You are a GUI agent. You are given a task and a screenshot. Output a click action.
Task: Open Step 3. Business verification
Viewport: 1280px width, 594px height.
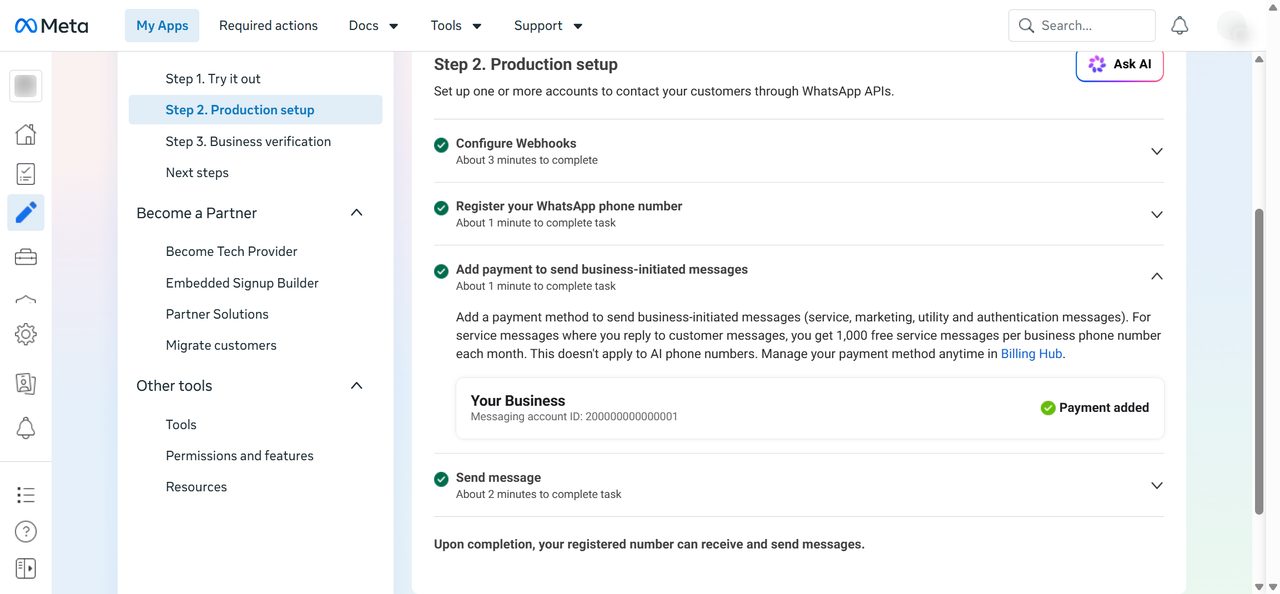click(x=248, y=142)
